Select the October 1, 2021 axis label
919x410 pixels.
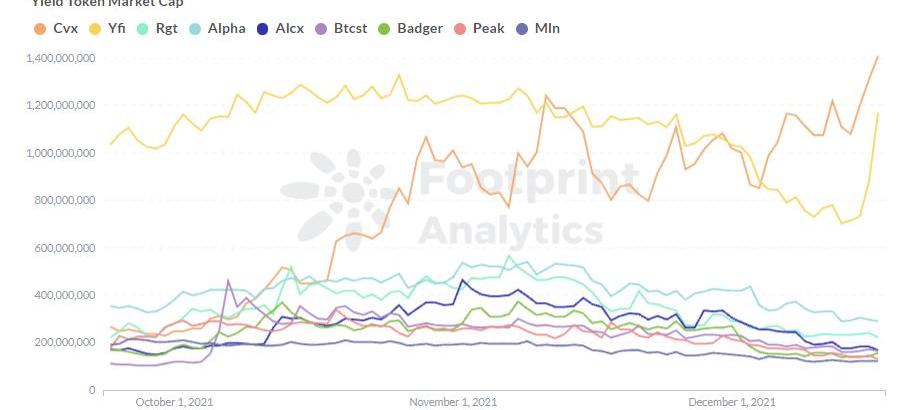(x=173, y=401)
